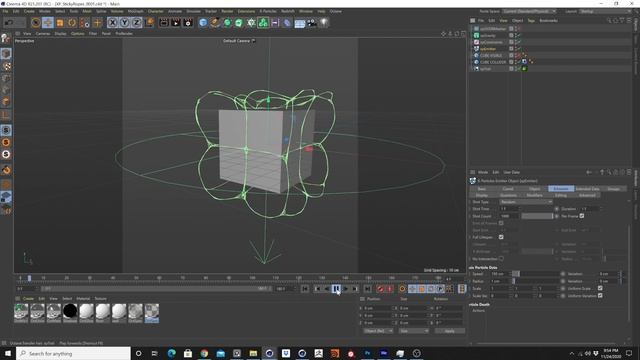Open Windows Start menu
The width and height of the screenshot is (640, 360).
(x=8, y=353)
